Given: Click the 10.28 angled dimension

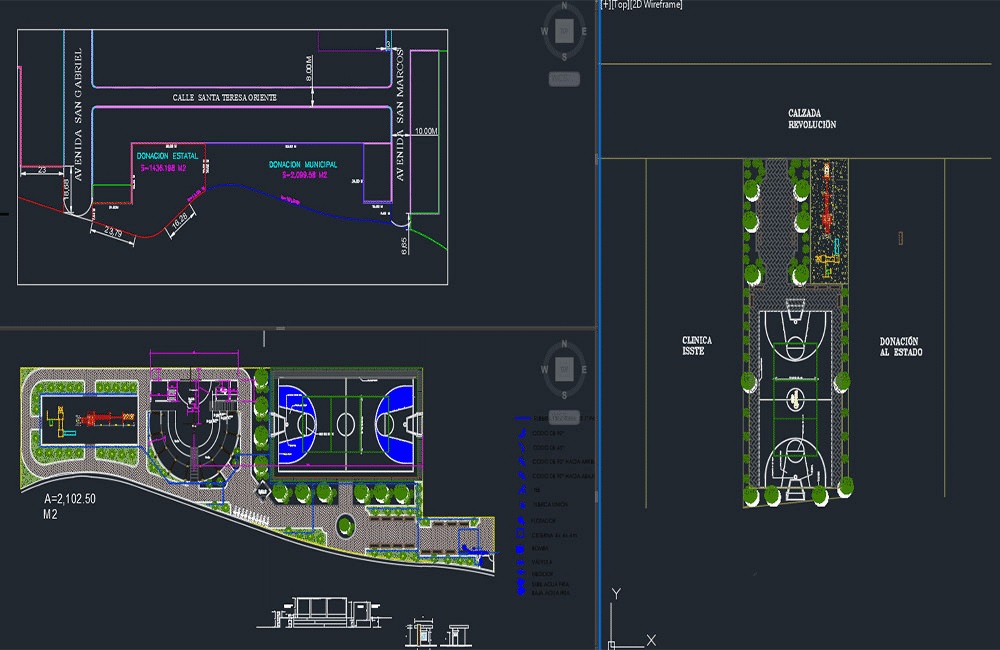Looking at the screenshot, I should coord(180,220).
